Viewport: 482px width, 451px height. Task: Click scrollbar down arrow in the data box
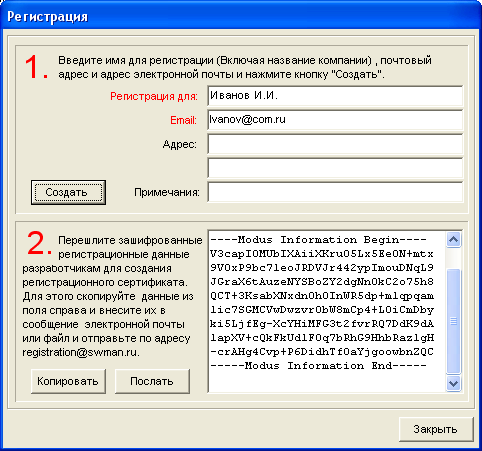(x=453, y=383)
